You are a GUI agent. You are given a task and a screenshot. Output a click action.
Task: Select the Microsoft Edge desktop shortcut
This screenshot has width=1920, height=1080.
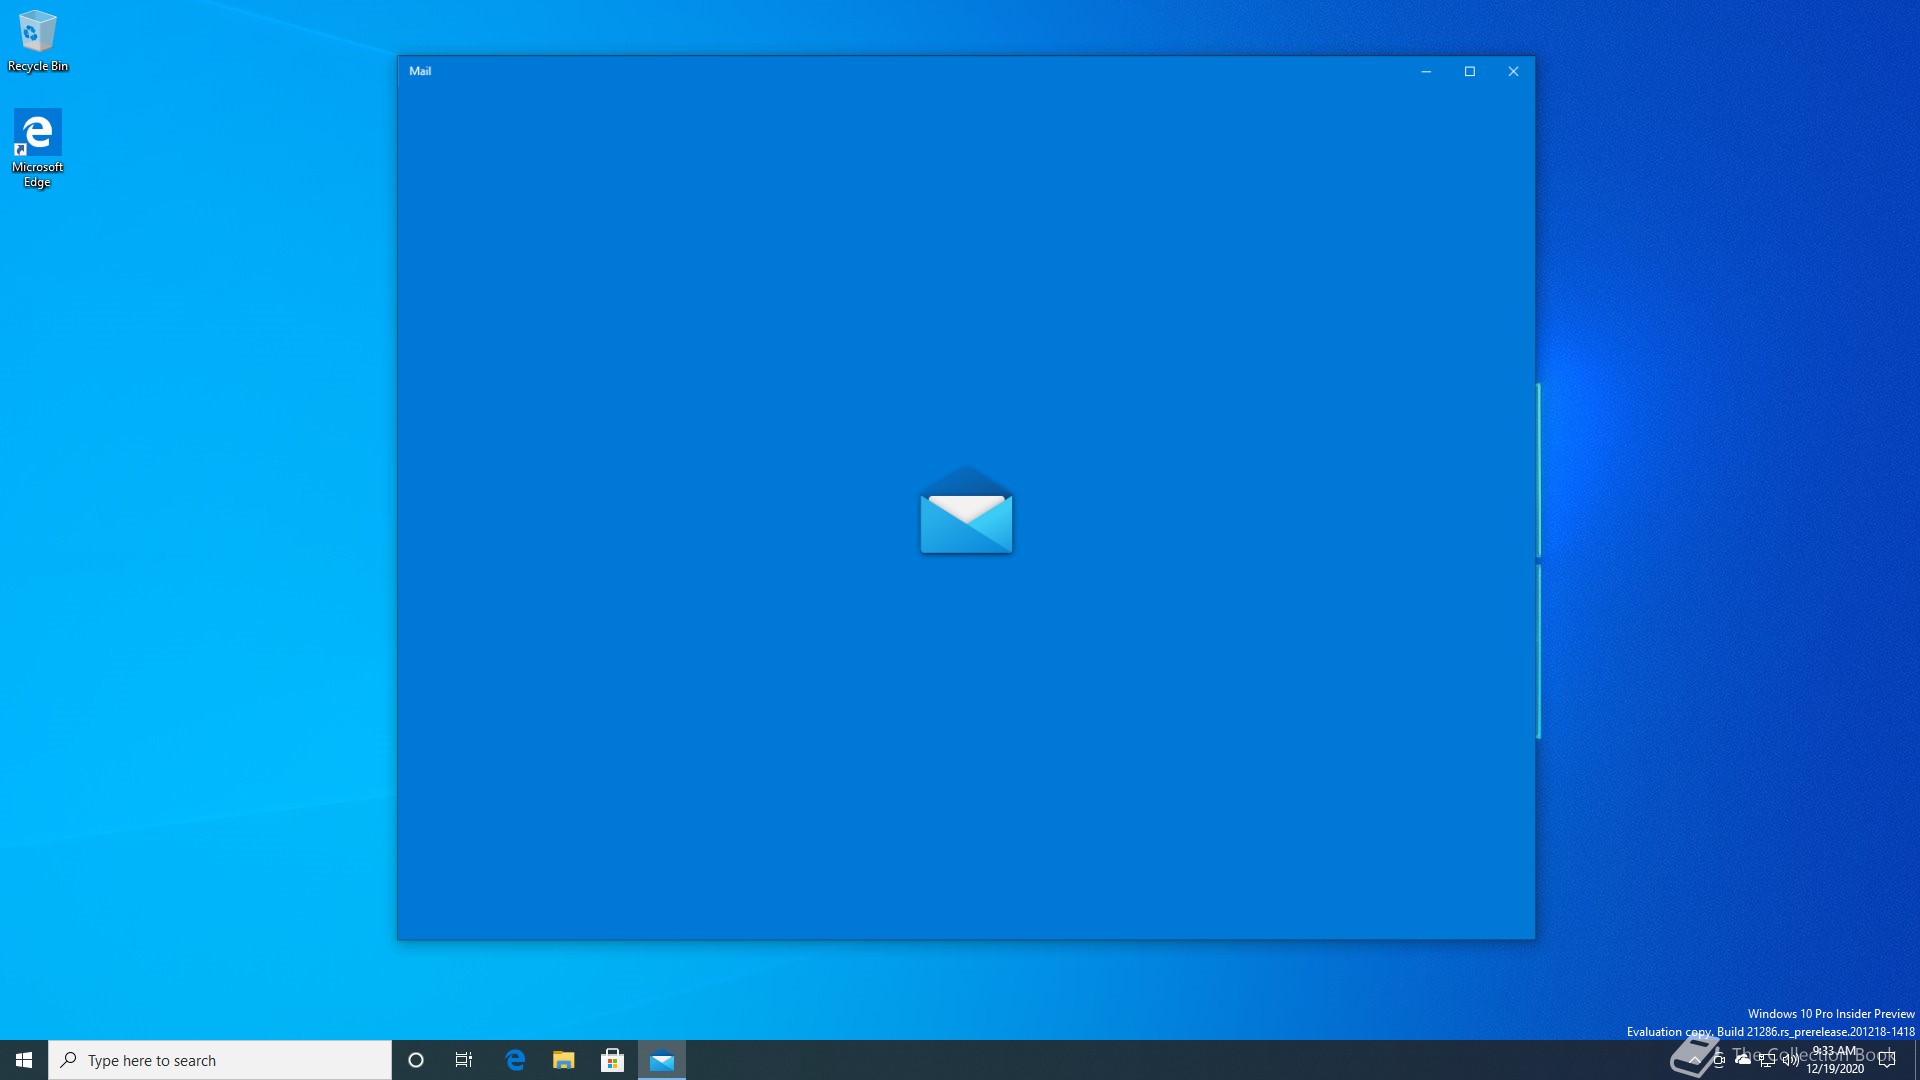click(38, 148)
